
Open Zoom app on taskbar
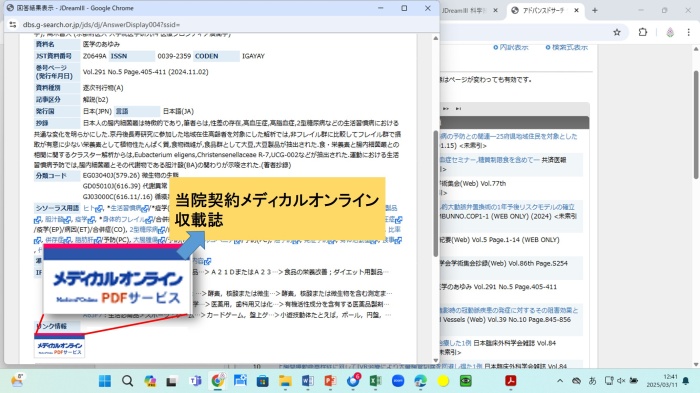(398, 381)
